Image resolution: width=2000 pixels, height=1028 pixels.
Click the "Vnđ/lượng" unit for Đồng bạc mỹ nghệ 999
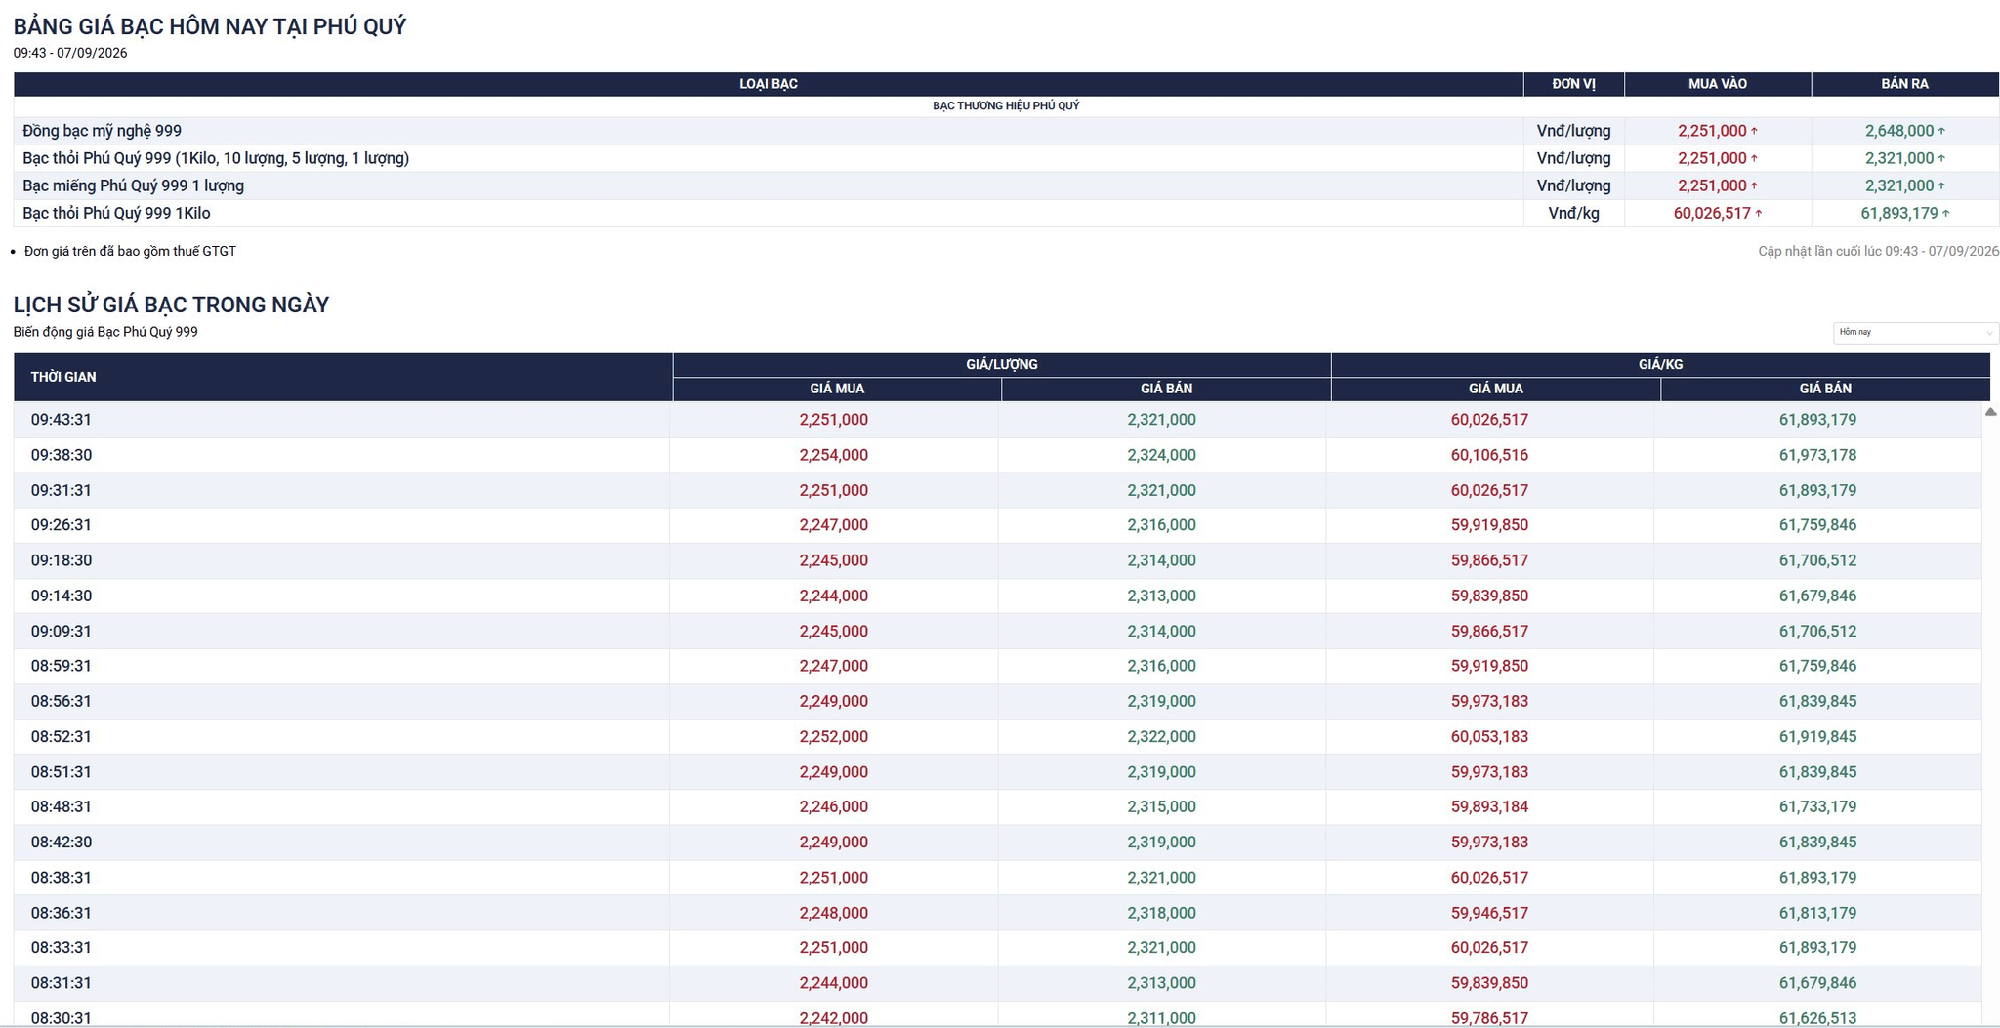coord(1574,131)
